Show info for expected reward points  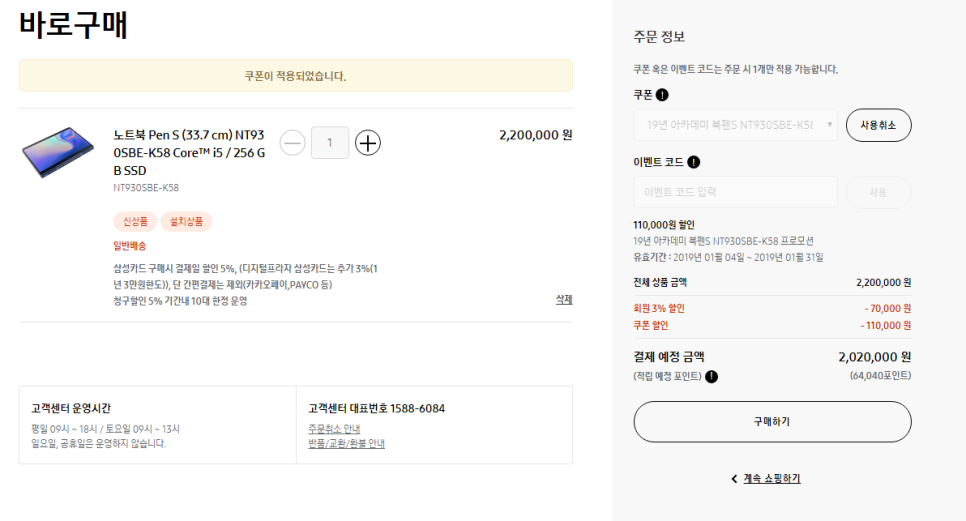711,376
